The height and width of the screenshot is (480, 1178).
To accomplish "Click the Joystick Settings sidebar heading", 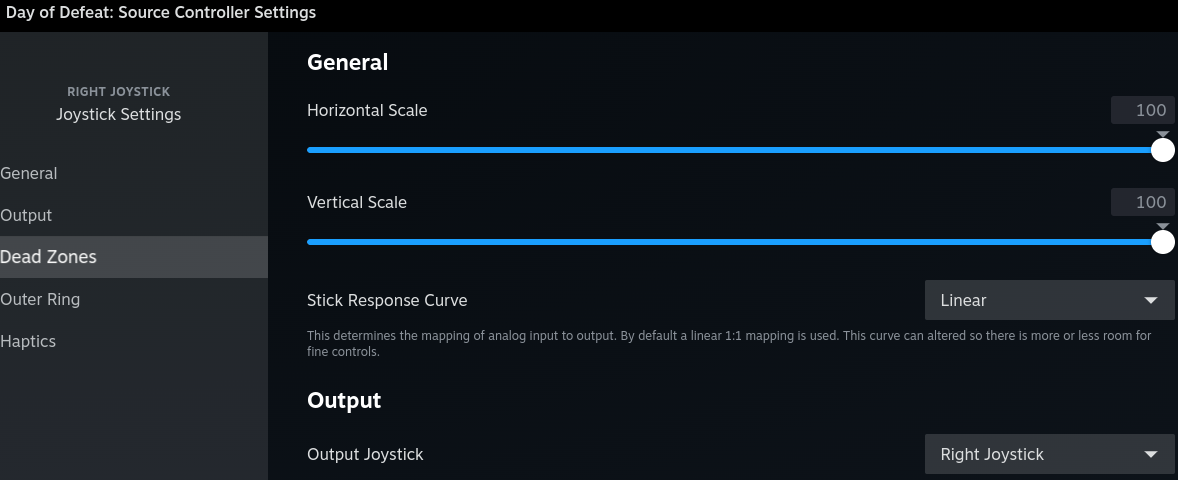I will [x=119, y=114].
